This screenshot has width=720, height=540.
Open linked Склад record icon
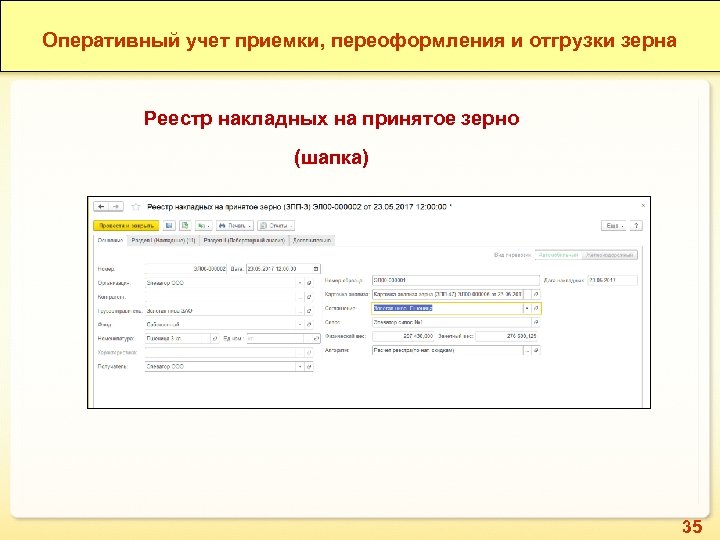tap(536, 322)
